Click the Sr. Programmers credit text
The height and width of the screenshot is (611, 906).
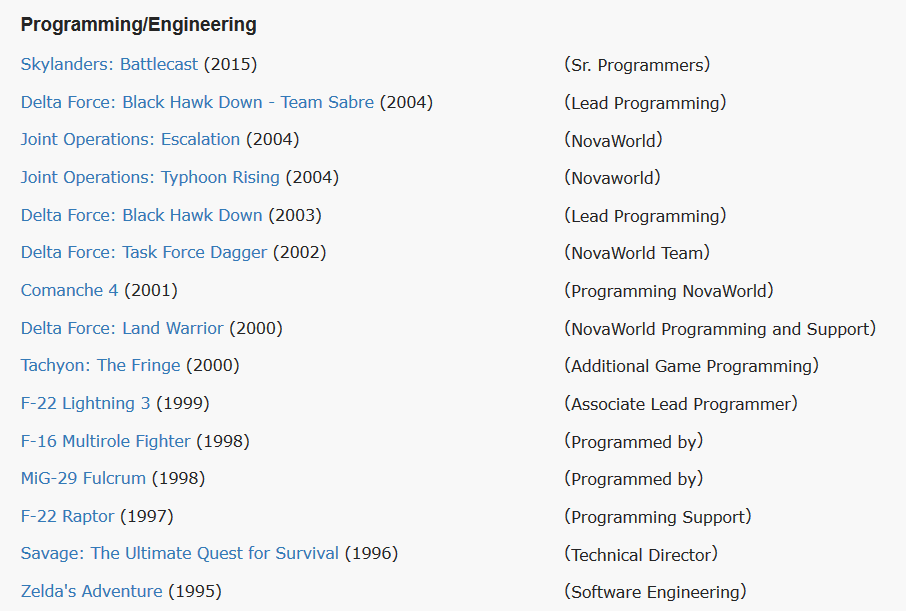point(637,65)
